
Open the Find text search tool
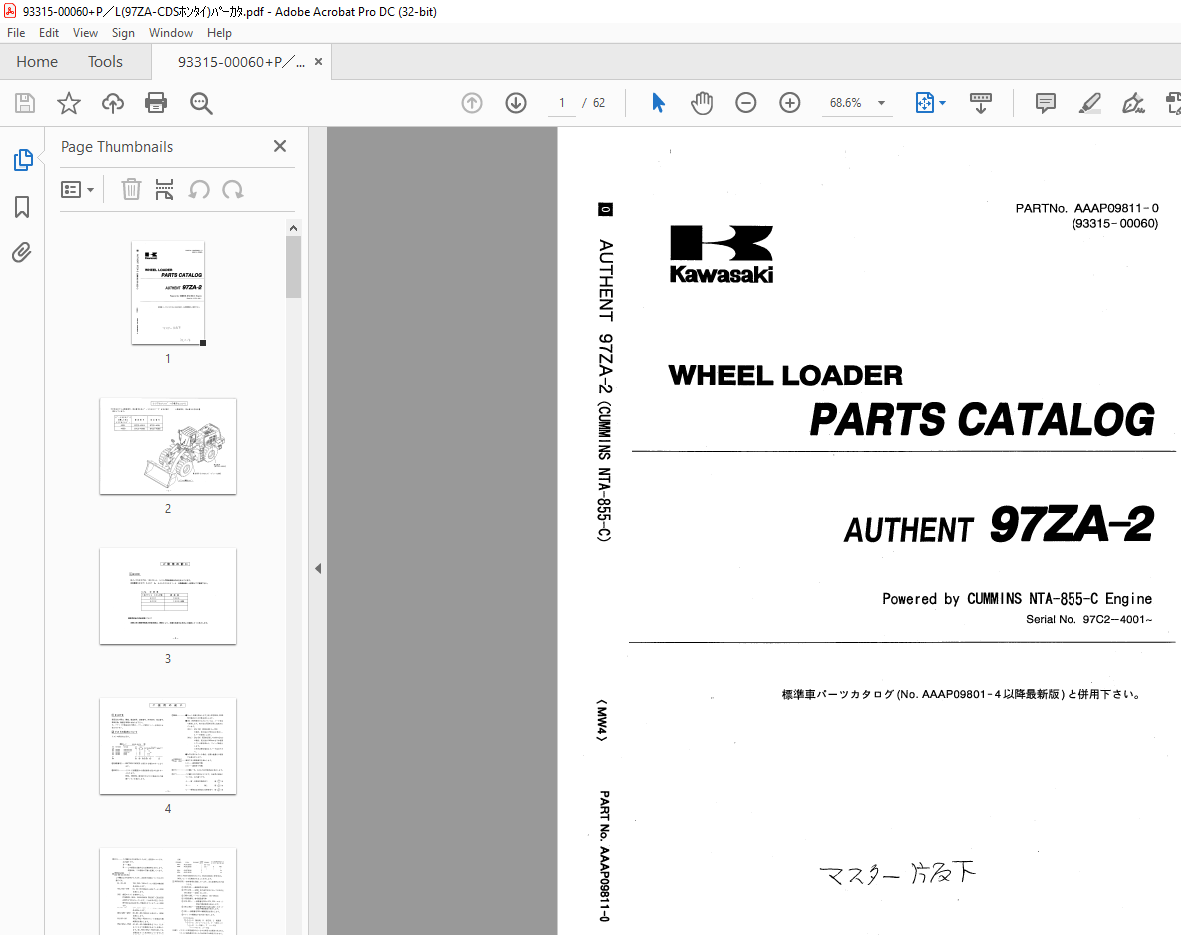pos(201,103)
